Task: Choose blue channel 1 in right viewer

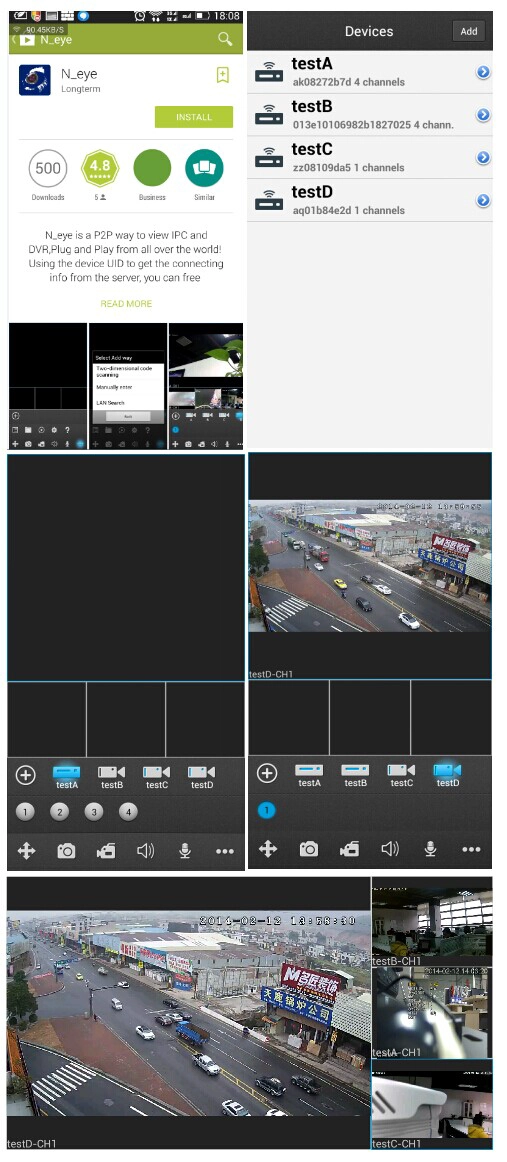Action: coord(266,811)
